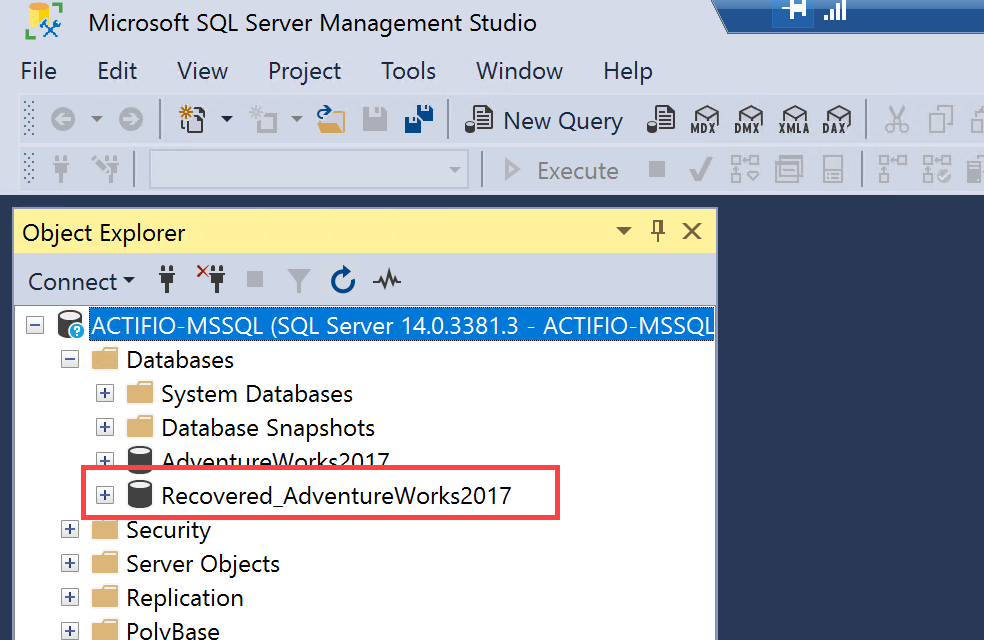Click the Save floppy disk icon
The height and width of the screenshot is (640, 984).
[375, 119]
